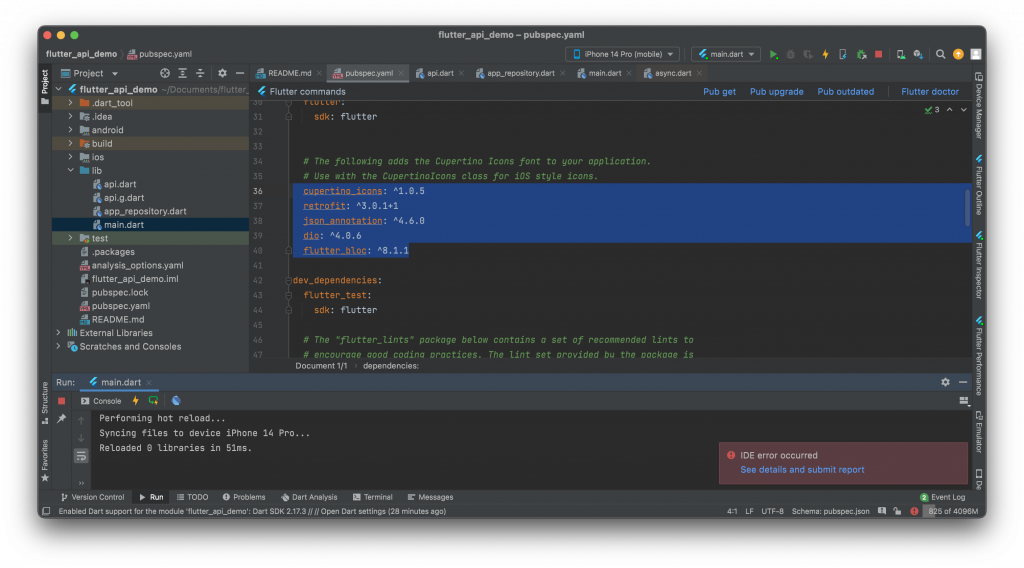
Task: Collapse the lib folder
Action: click(71, 170)
